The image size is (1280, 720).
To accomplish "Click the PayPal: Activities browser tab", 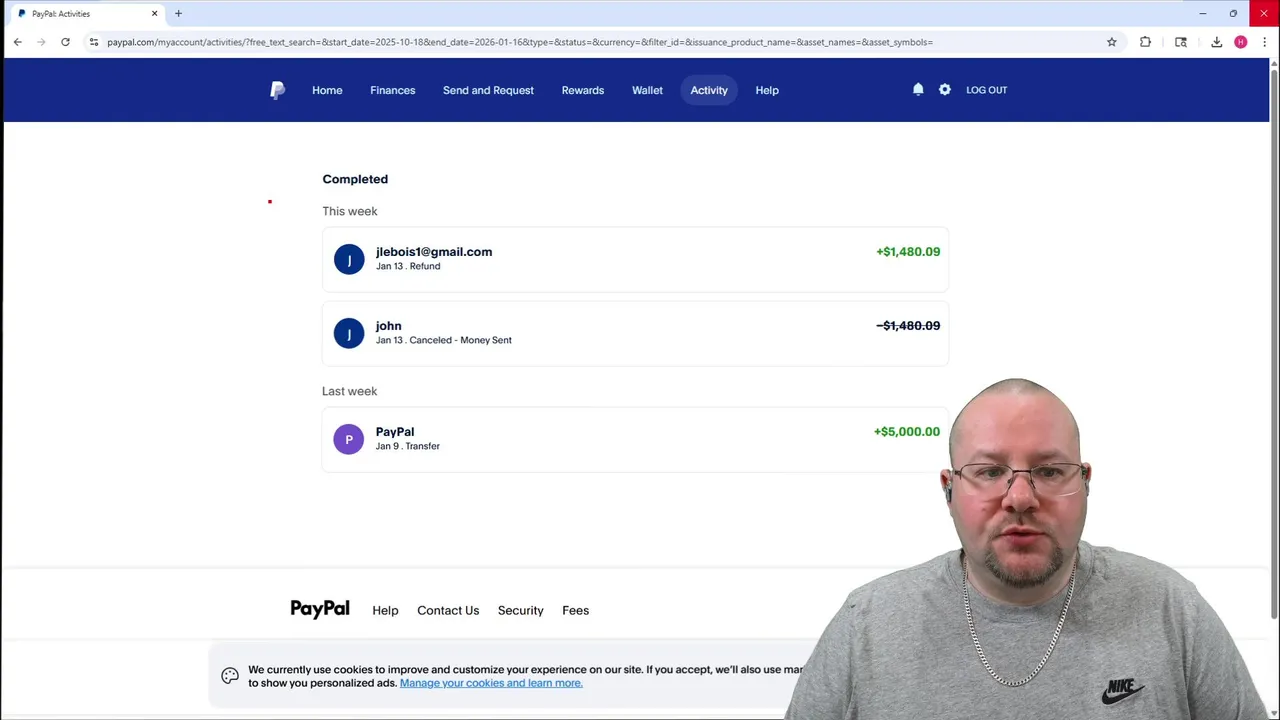I will pyautogui.click(x=88, y=14).
